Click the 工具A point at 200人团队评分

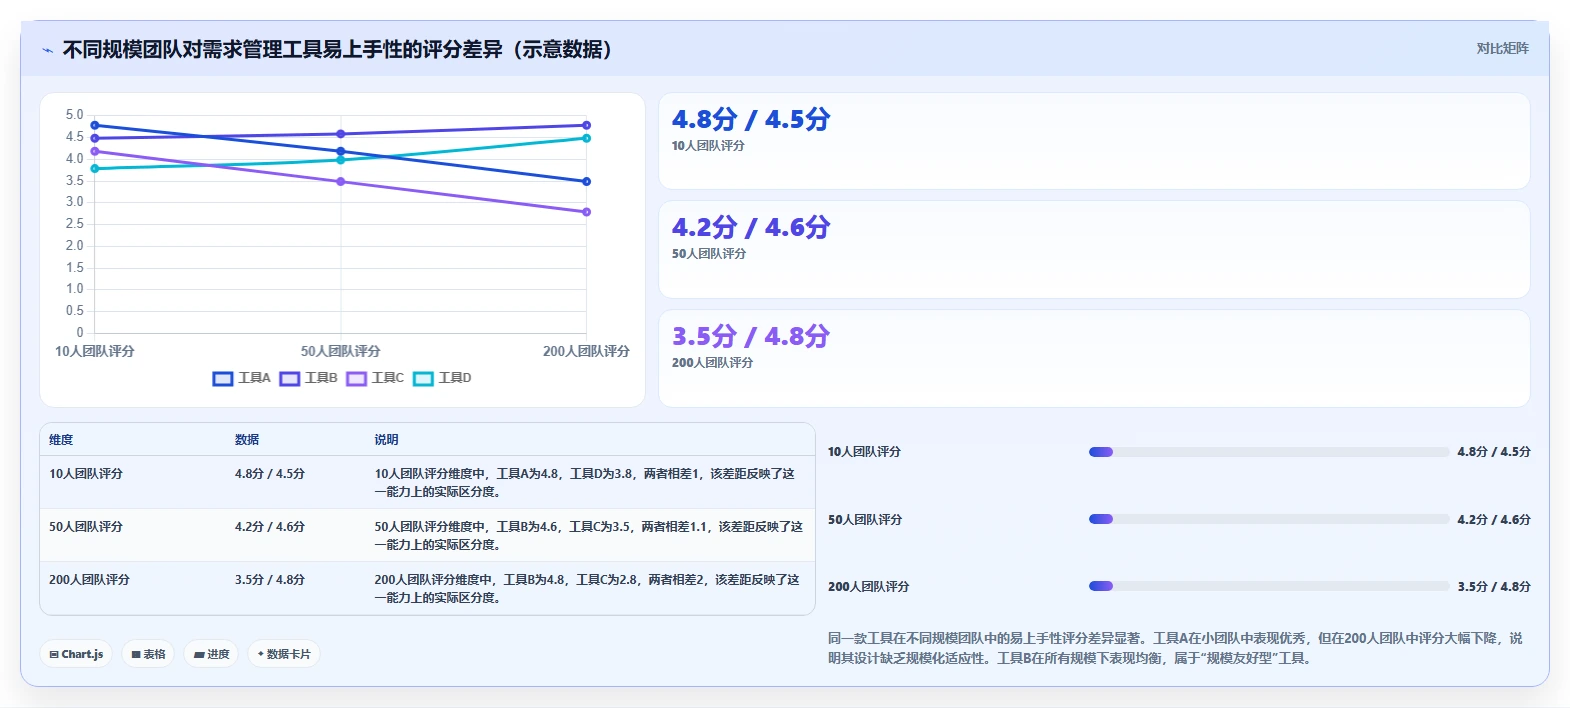587,181
